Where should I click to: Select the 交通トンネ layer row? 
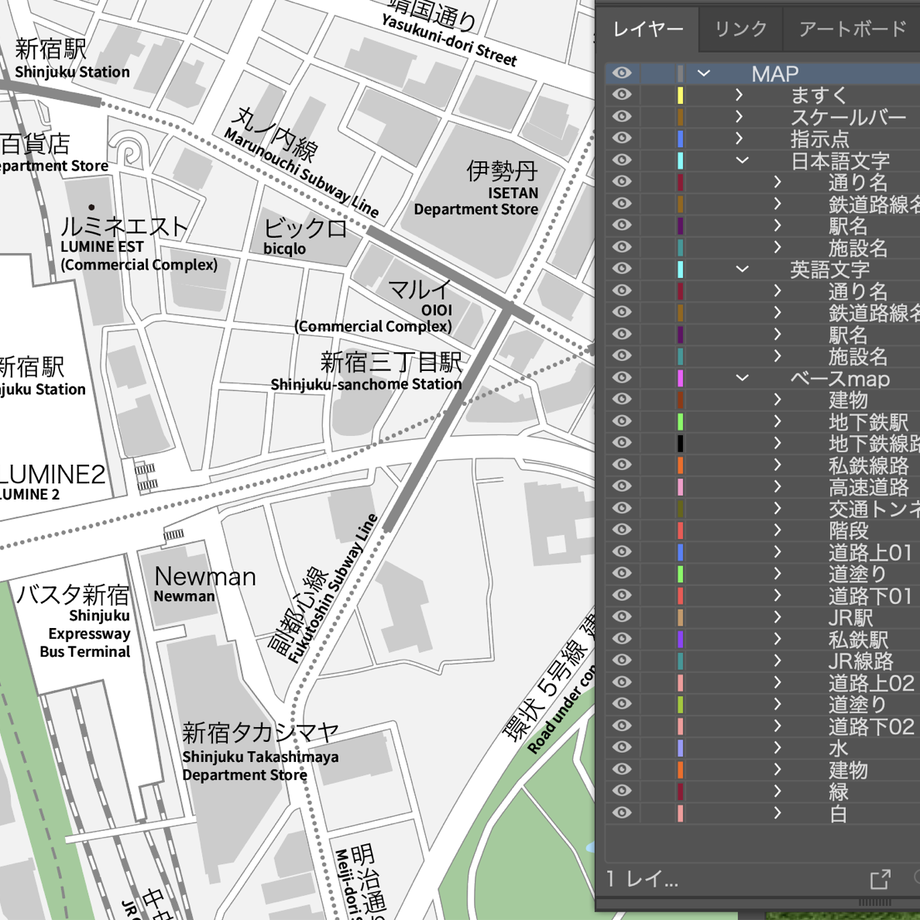[762, 508]
